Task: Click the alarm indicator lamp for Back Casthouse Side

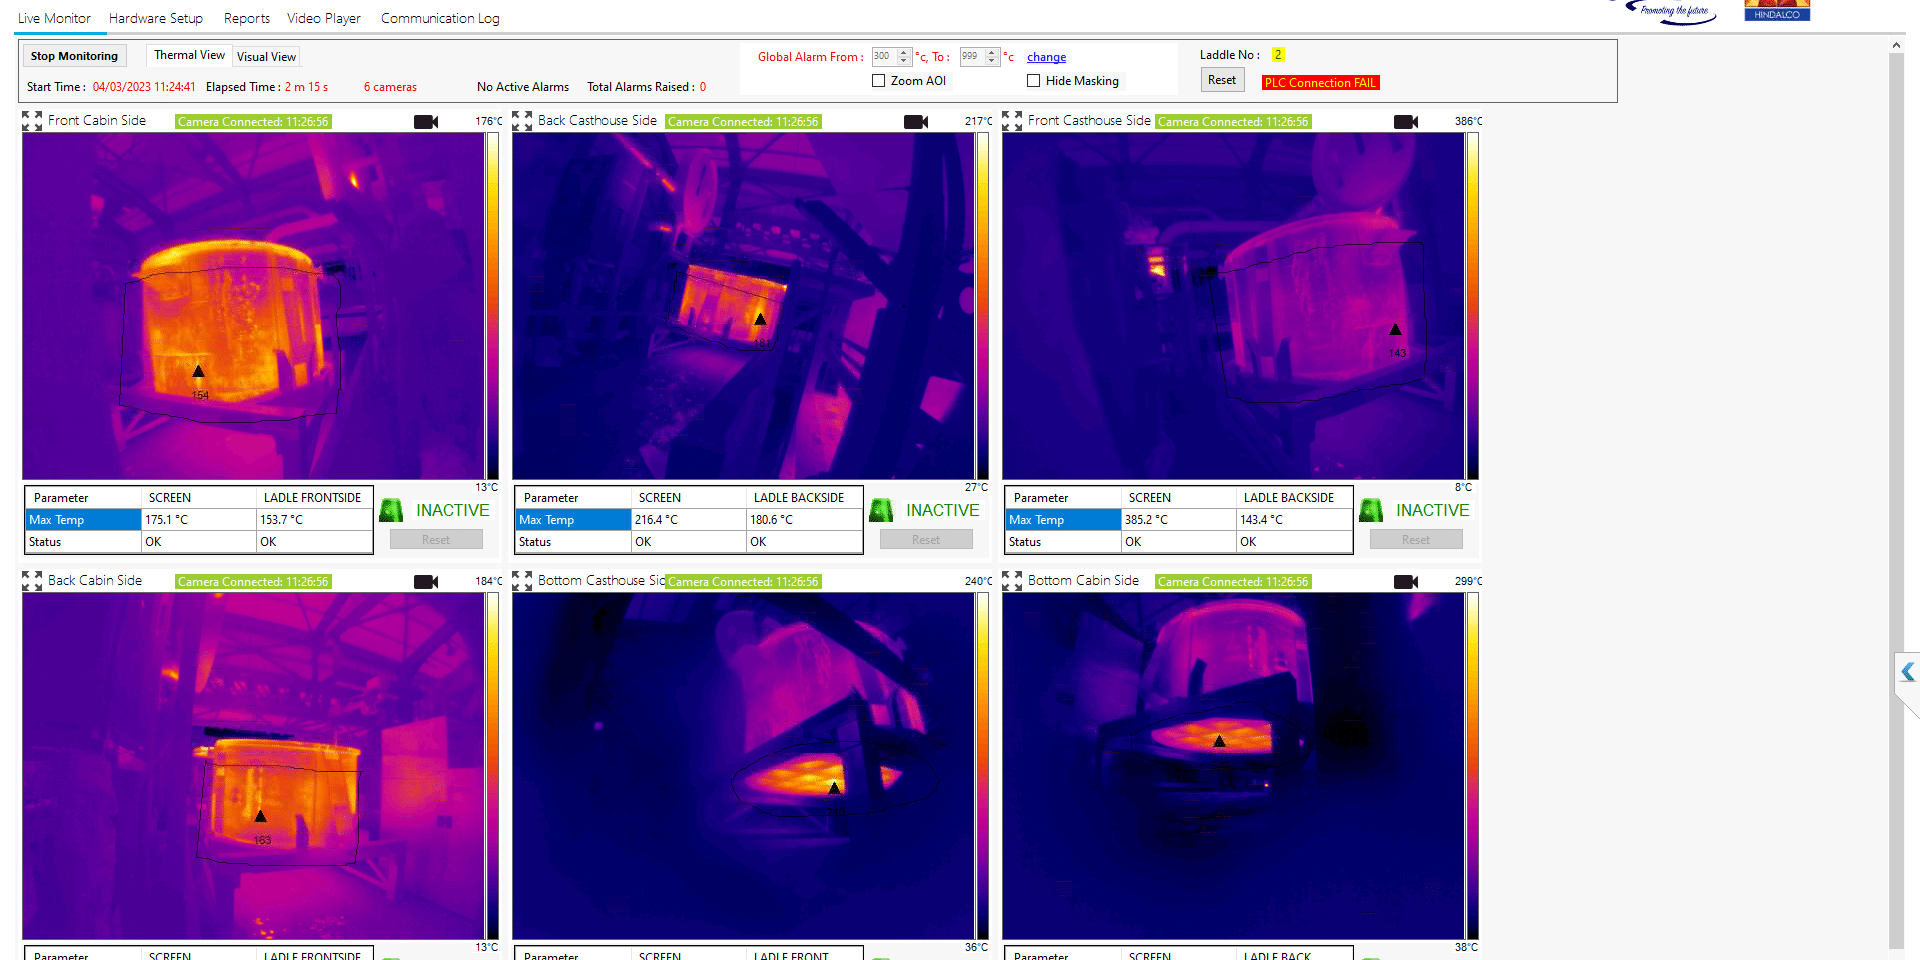Action: pyautogui.click(x=881, y=509)
